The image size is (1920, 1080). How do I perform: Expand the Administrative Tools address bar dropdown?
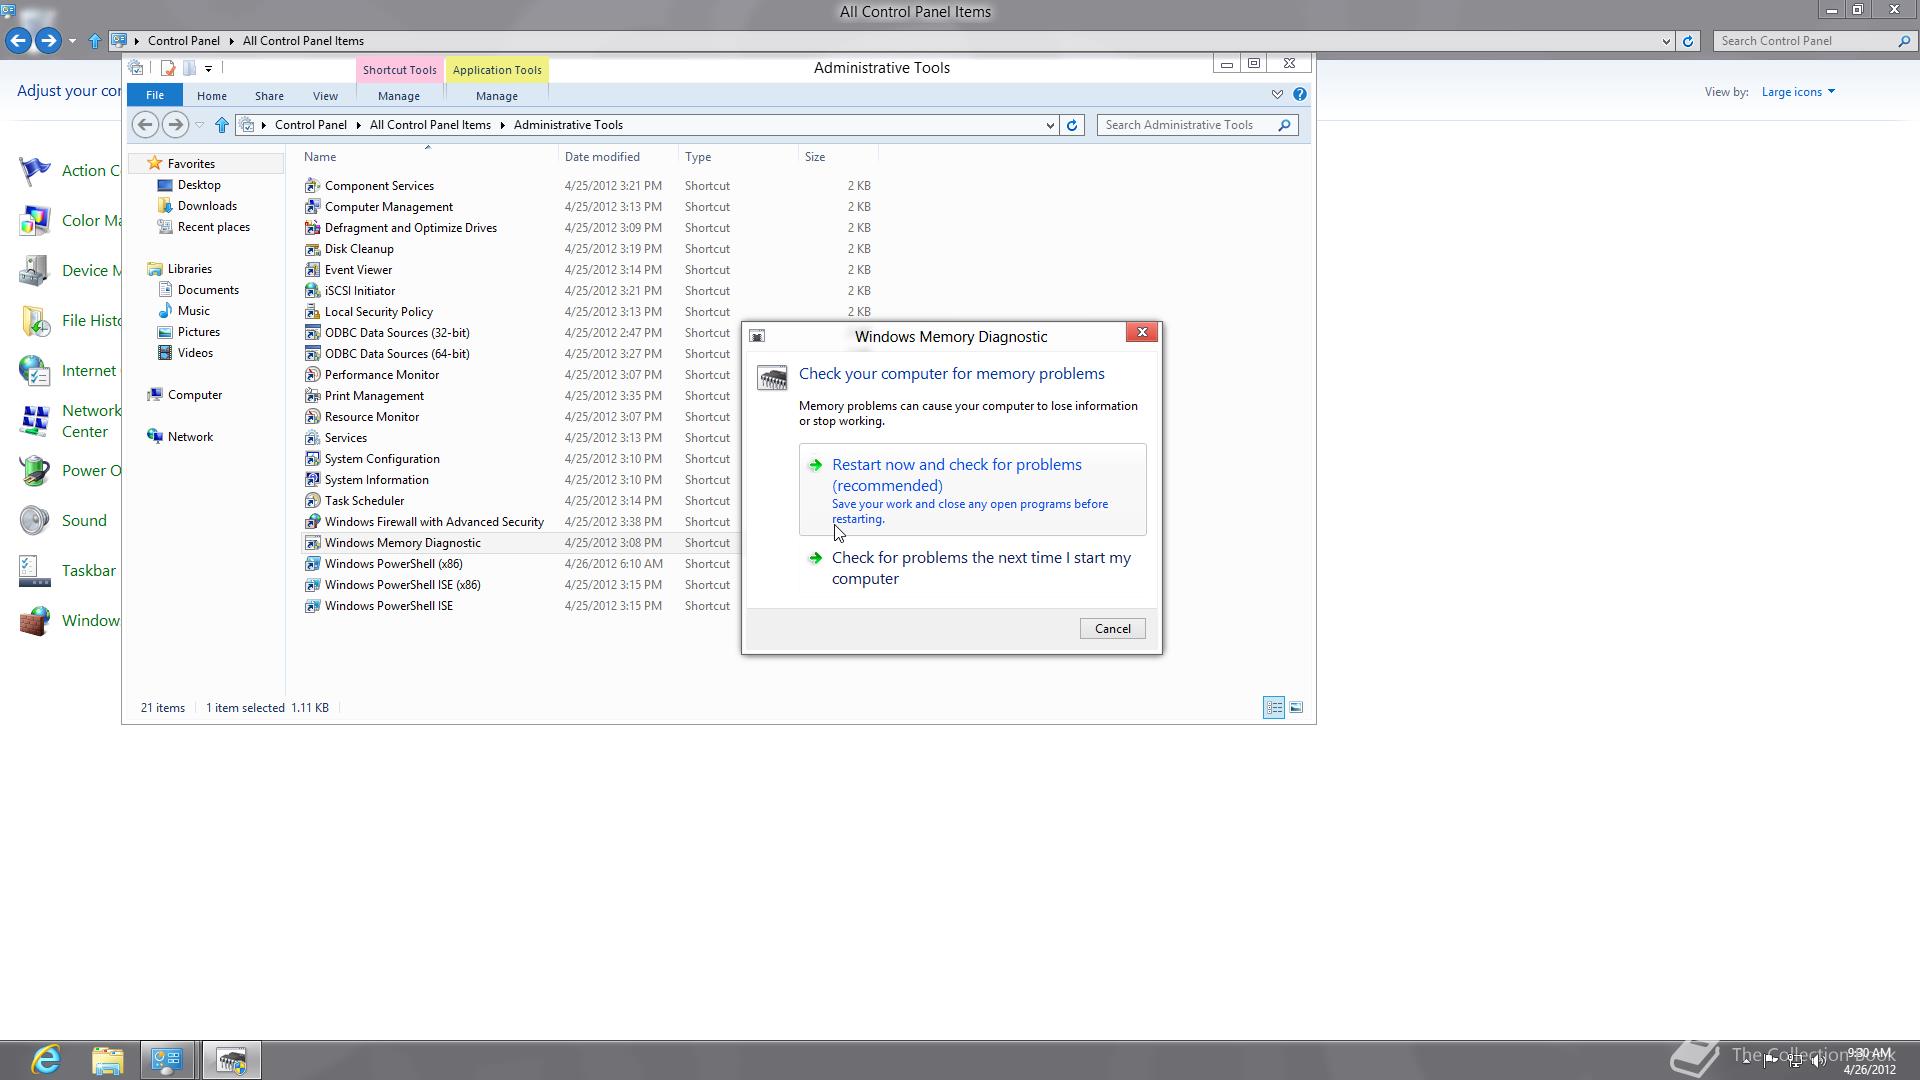[x=1050, y=126]
